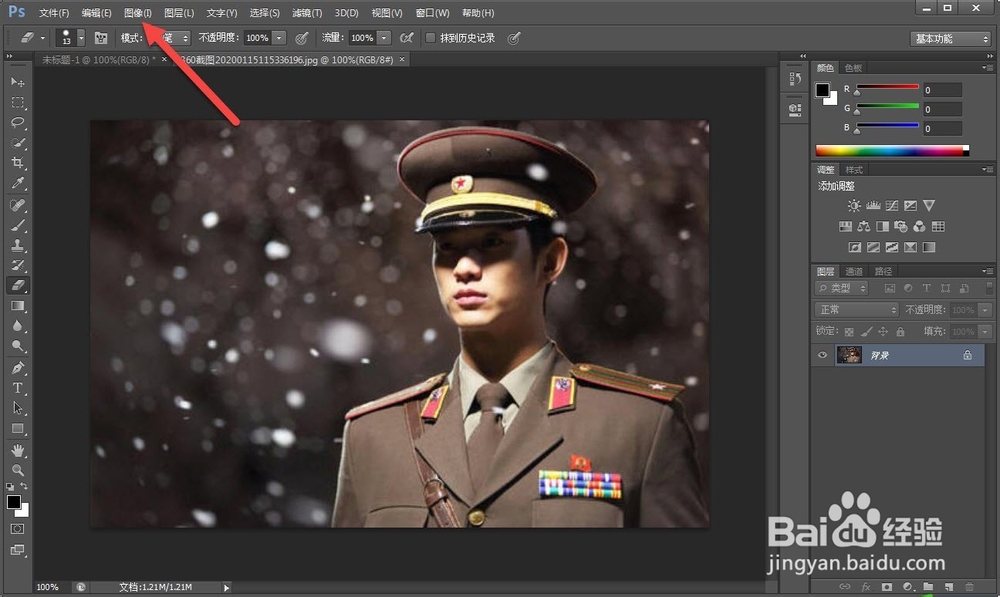Swap foreground and background colors

coord(24,486)
